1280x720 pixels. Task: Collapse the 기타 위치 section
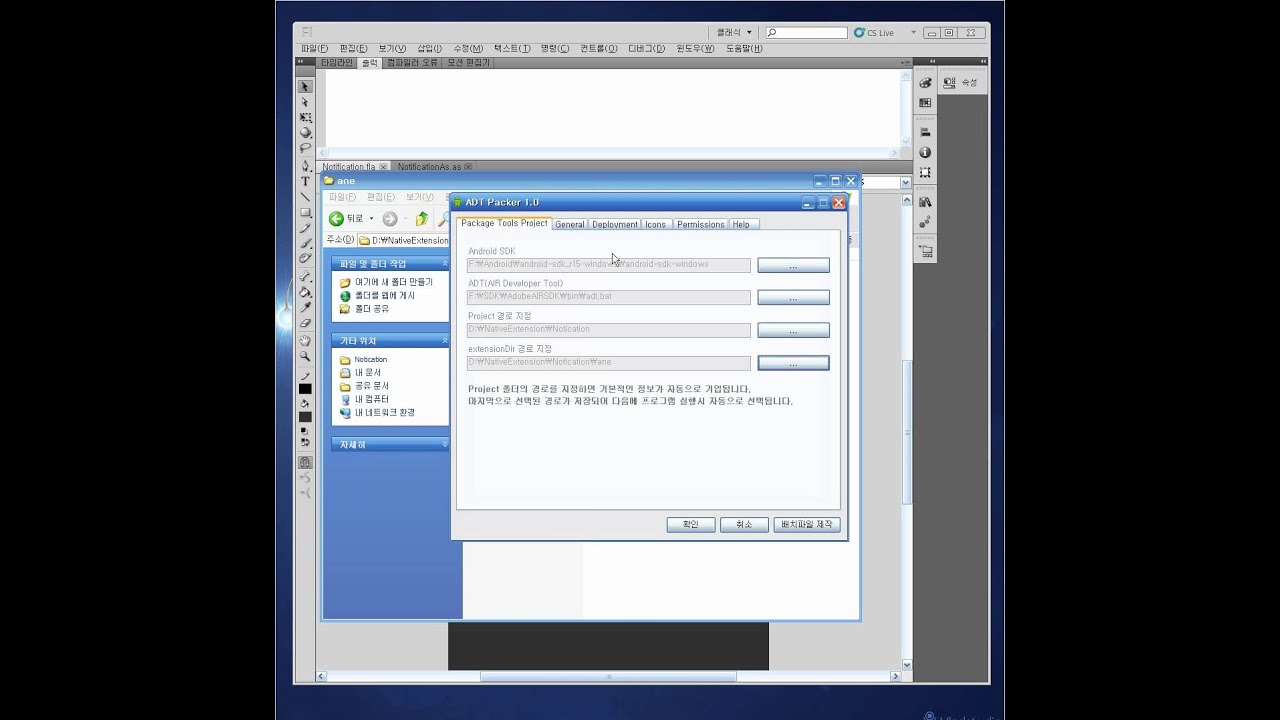pyautogui.click(x=443, y=341)
